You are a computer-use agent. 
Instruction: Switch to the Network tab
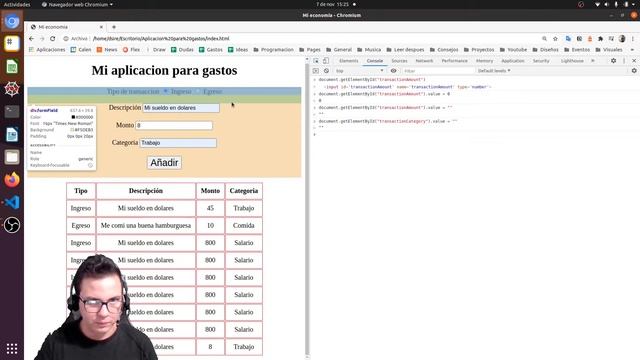[424, 61]
